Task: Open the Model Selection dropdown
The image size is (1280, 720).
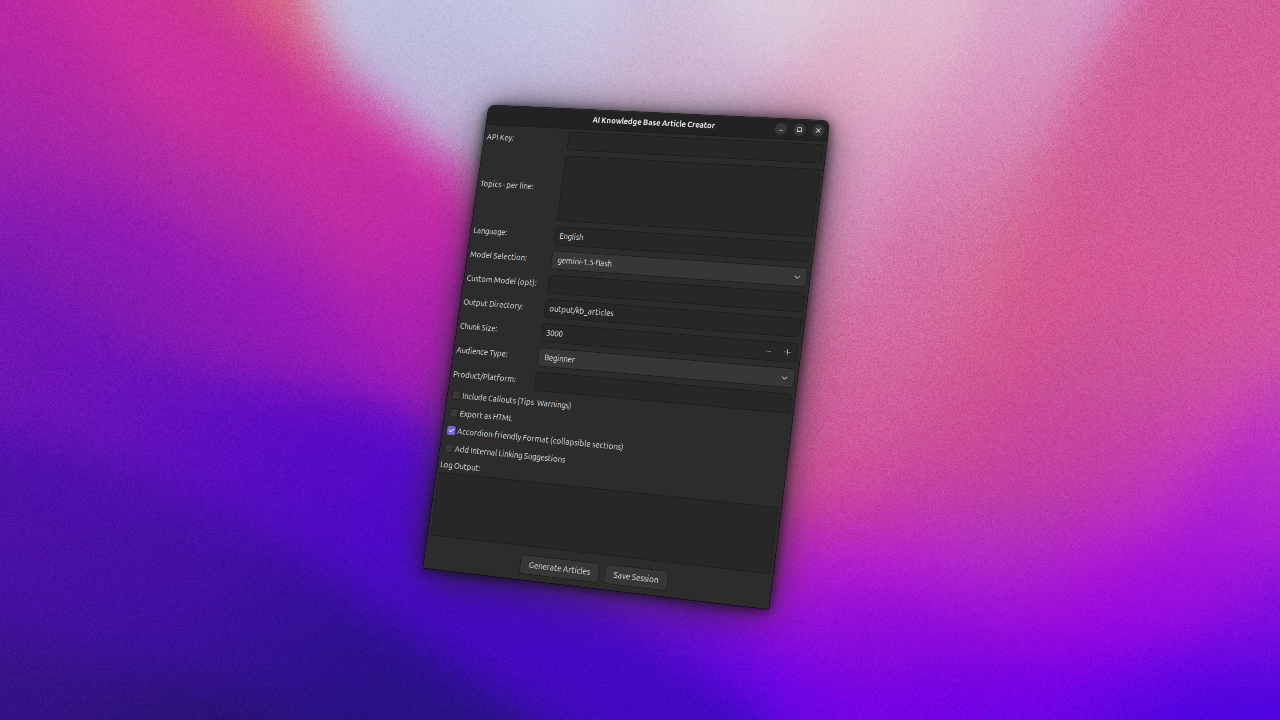Action: [x=797, y=277]
